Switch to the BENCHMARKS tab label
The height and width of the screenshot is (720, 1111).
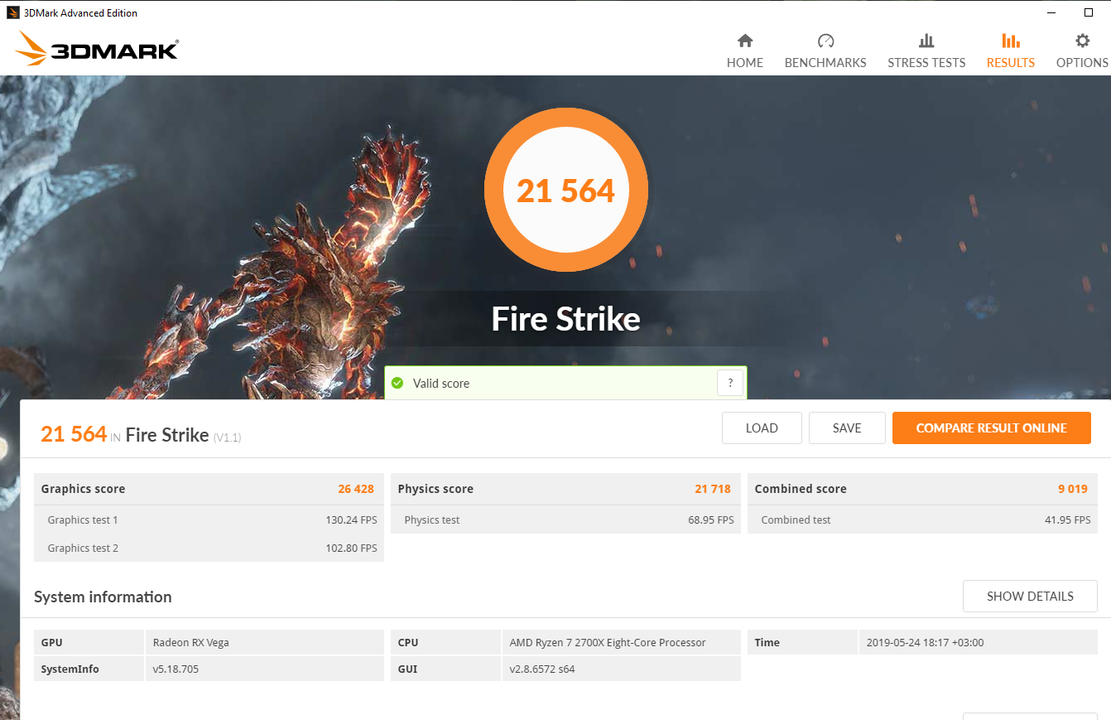tap(825, 62)
